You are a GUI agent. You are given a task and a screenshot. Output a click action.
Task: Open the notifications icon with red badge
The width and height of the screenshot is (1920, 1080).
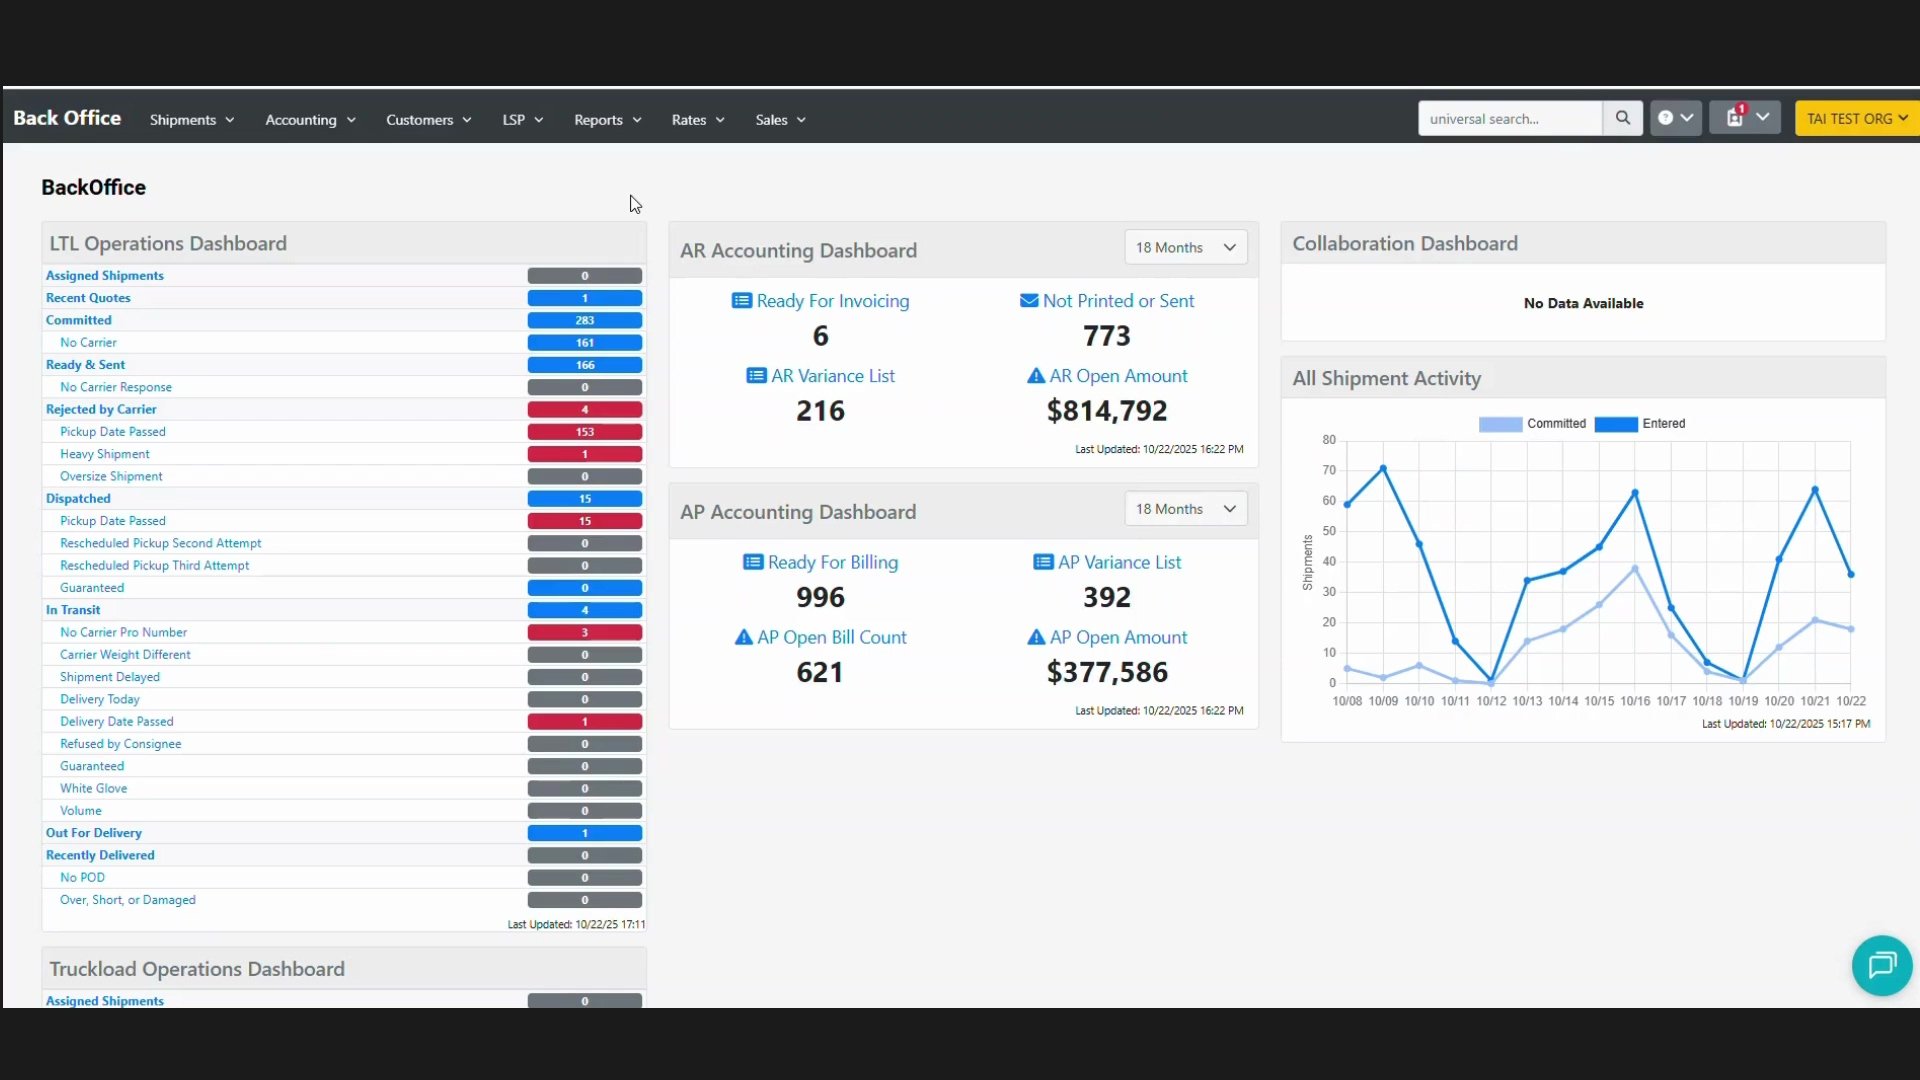click(x=1744, y=118)
